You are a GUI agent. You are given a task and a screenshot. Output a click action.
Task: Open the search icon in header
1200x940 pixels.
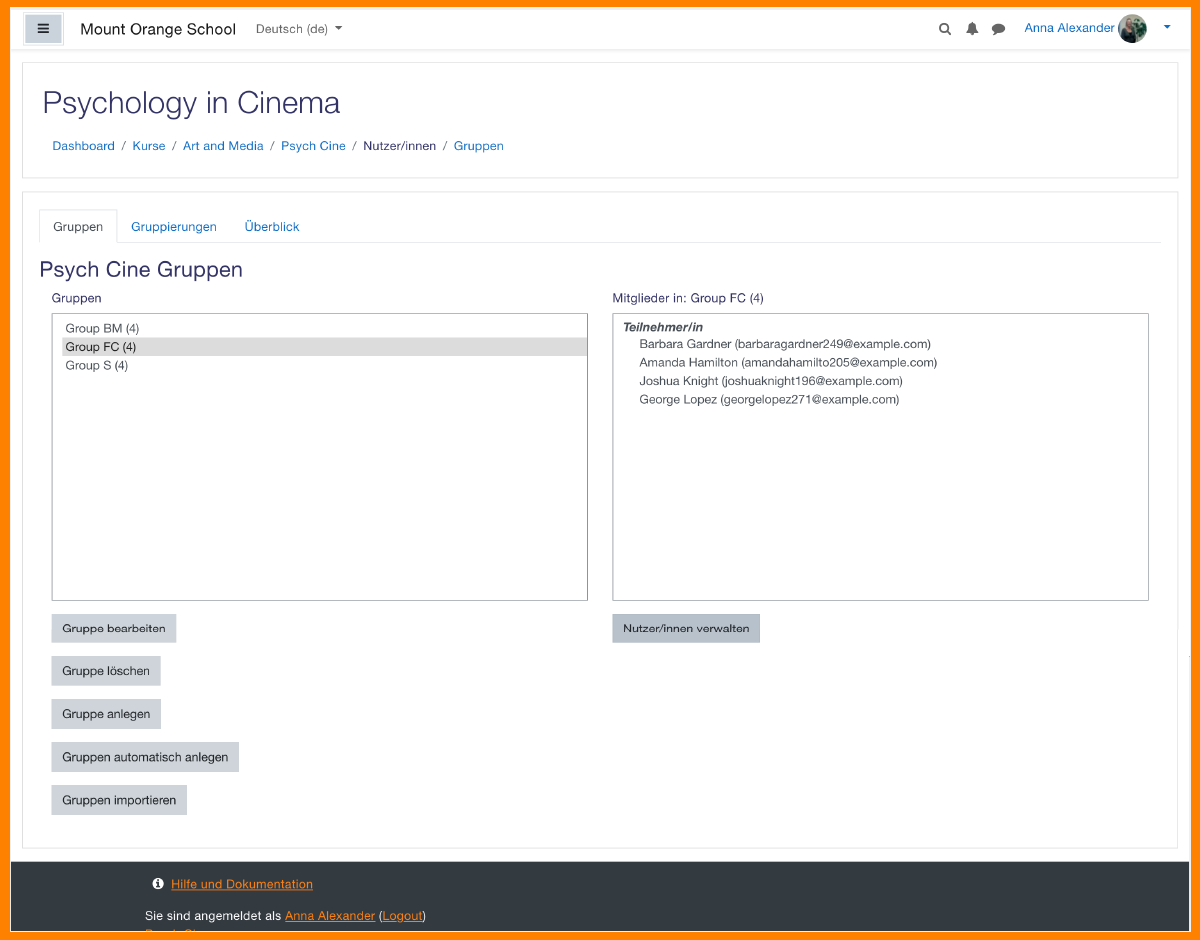pos(944,29)
